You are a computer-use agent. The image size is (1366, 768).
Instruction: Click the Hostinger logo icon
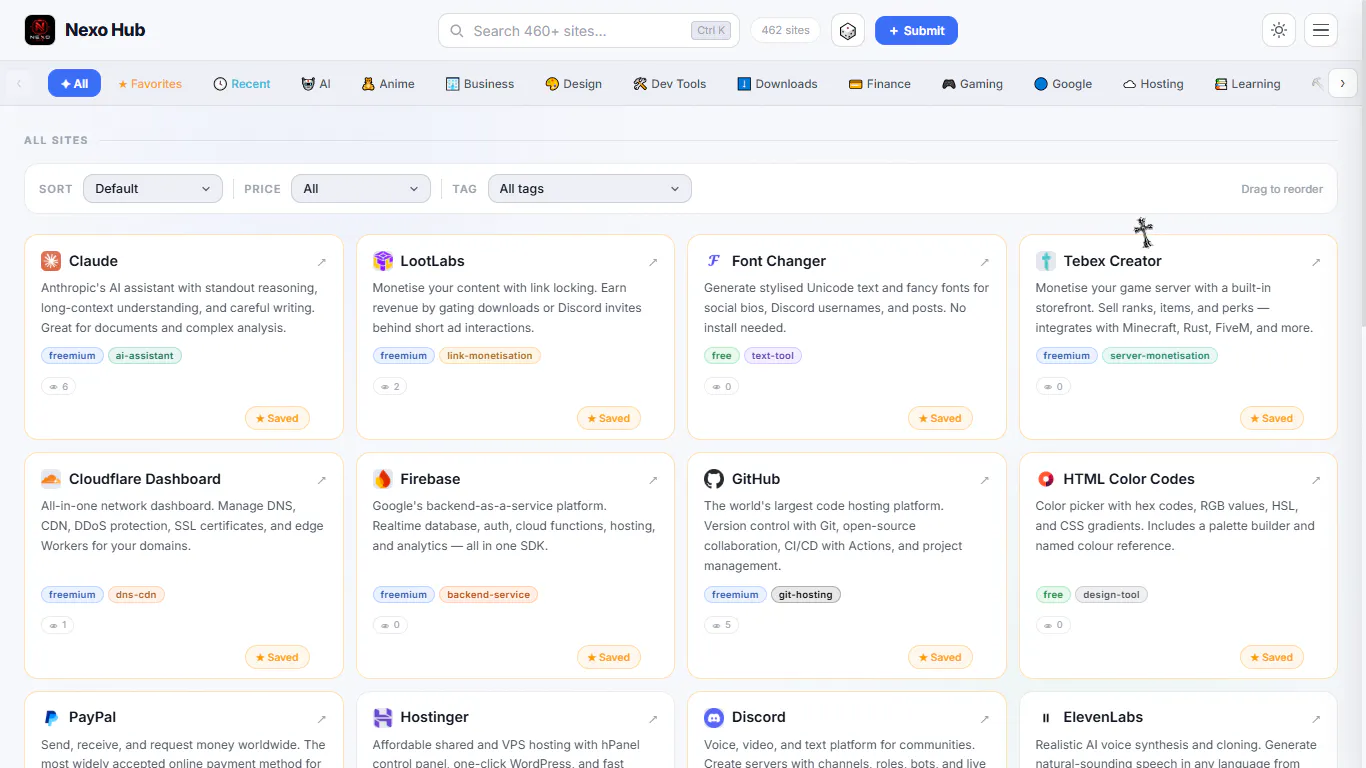point(383,717)
